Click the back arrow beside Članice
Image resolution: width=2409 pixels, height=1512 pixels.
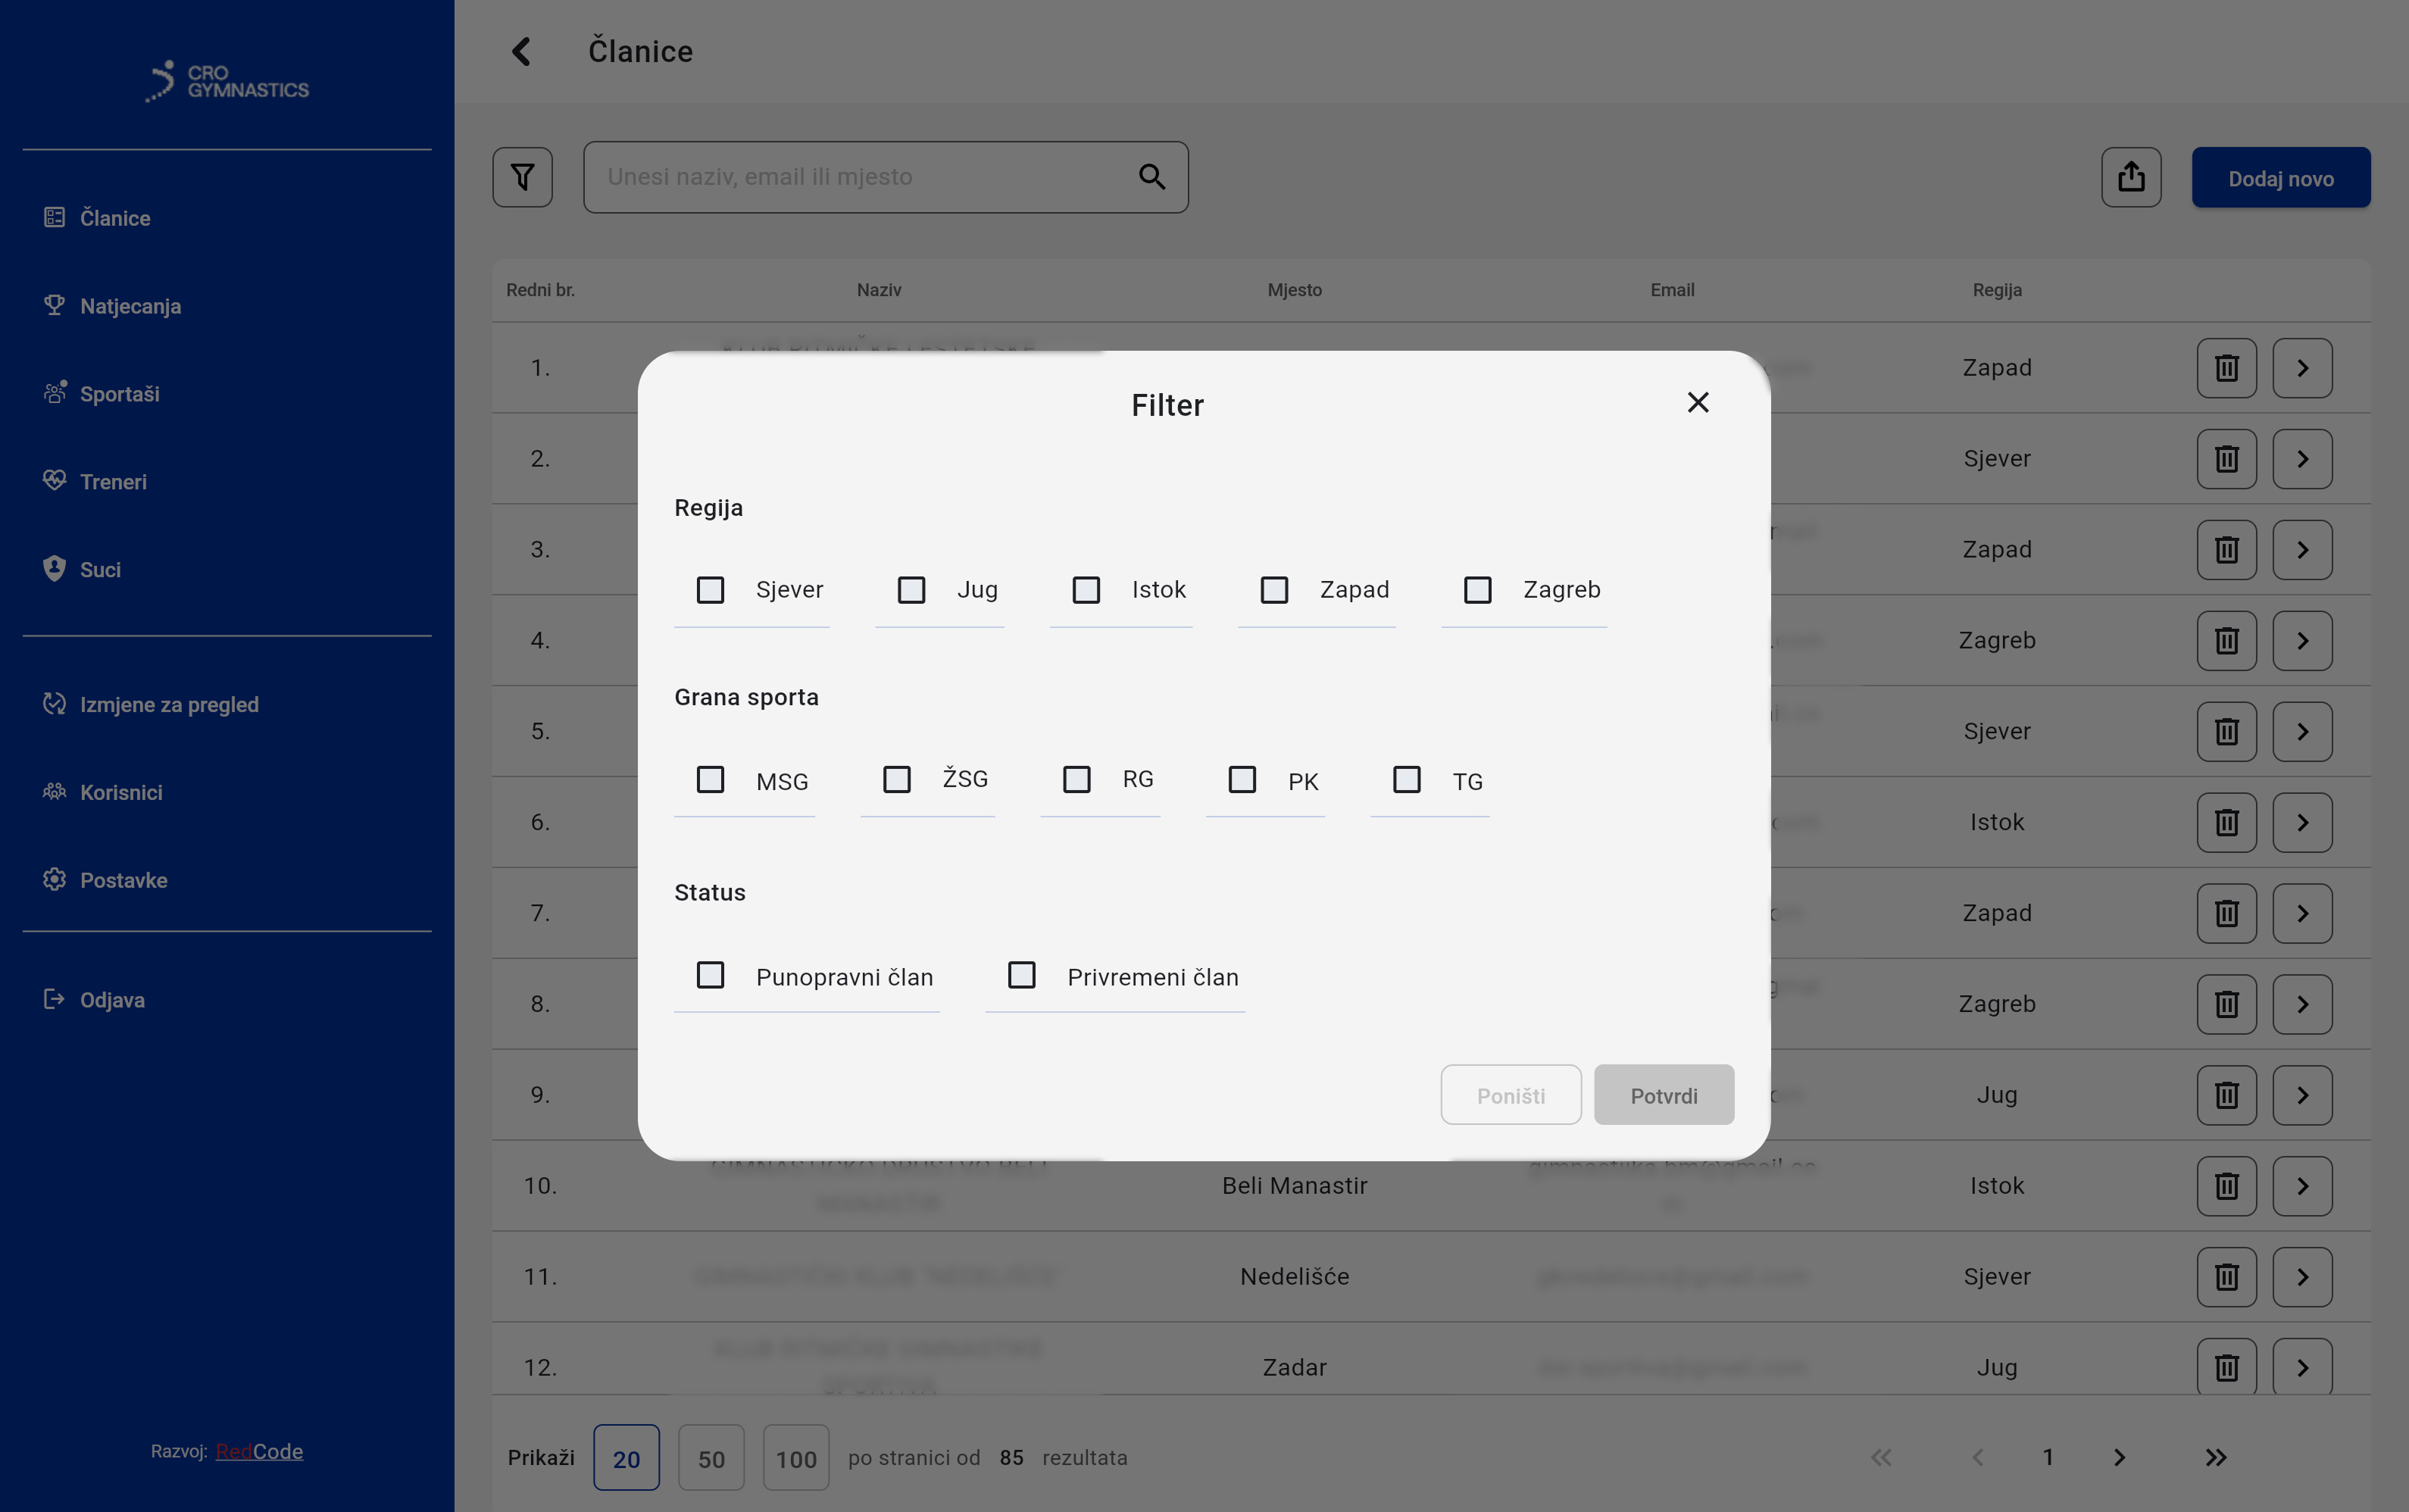pyautogui.click(x=521, y=51)
